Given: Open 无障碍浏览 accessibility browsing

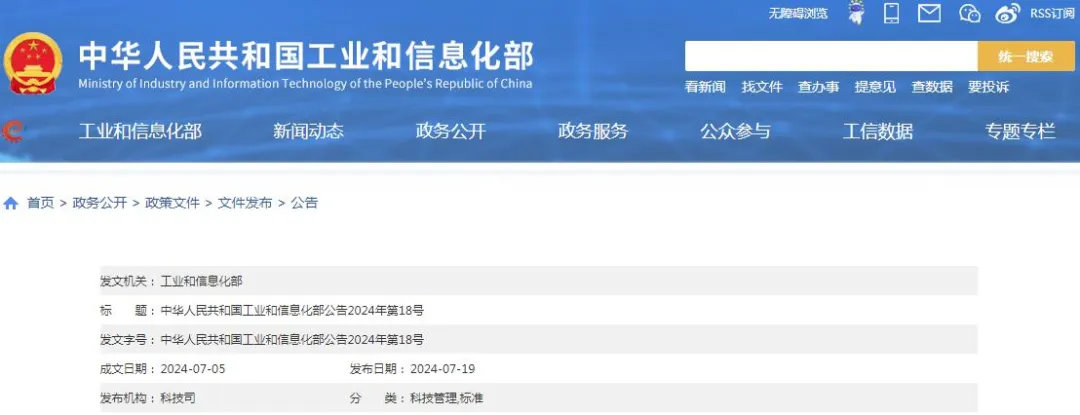Looking at the screenshot, I should click(x=798, y=13).
